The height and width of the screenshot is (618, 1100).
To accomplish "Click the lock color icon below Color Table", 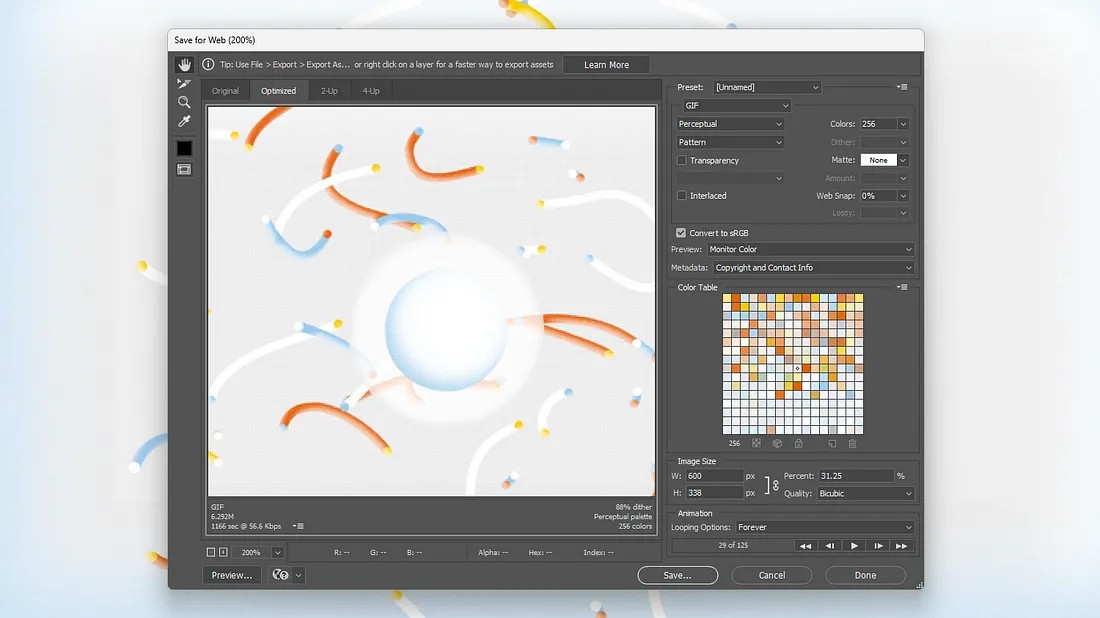I will coord(798,443).
